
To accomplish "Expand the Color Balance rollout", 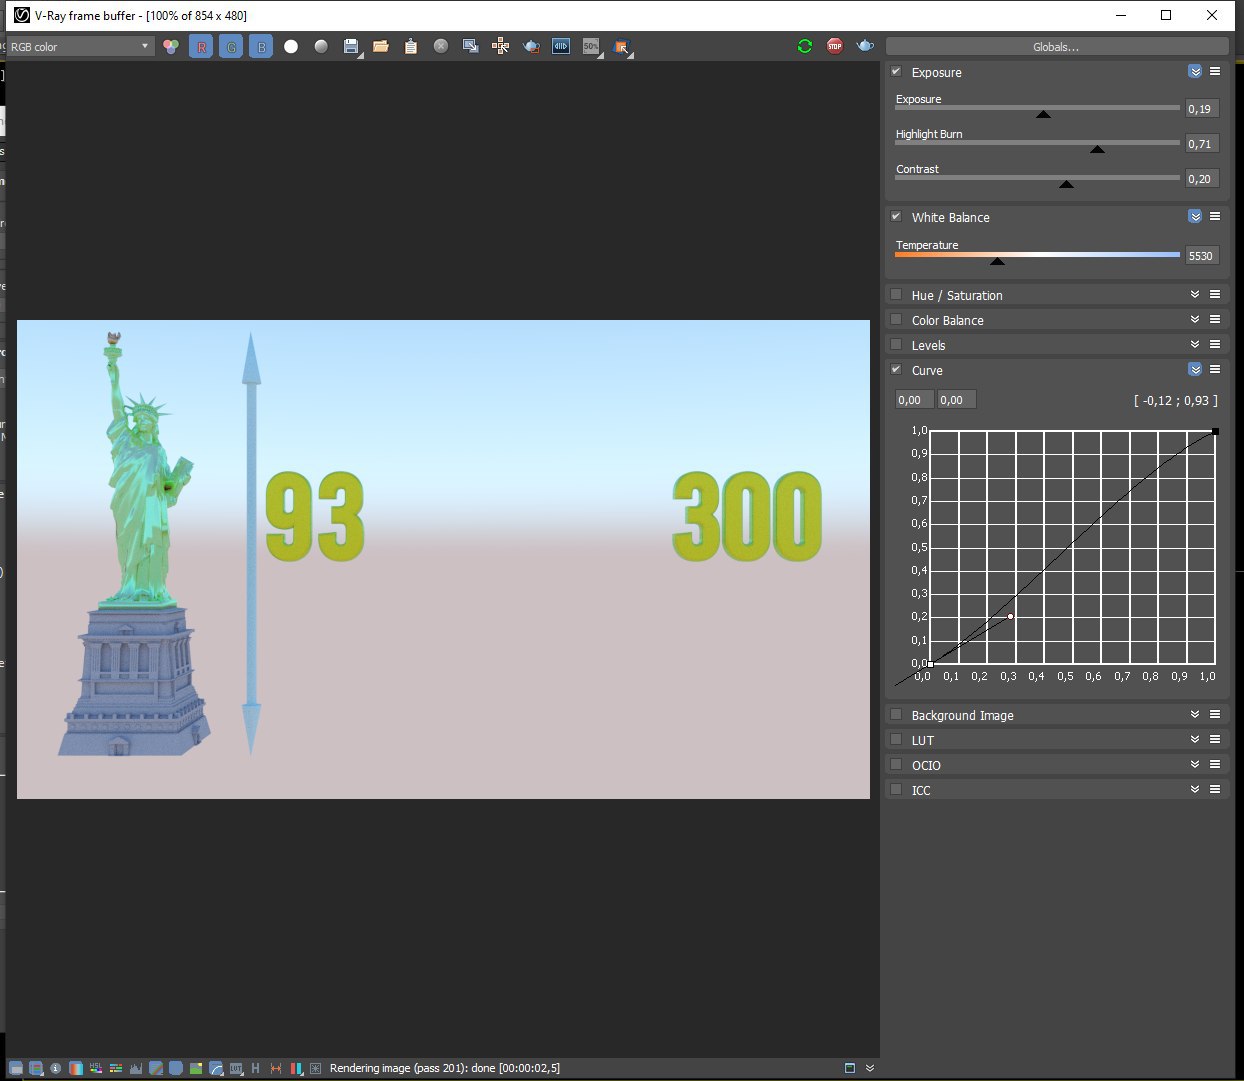I will [1195, 320].
